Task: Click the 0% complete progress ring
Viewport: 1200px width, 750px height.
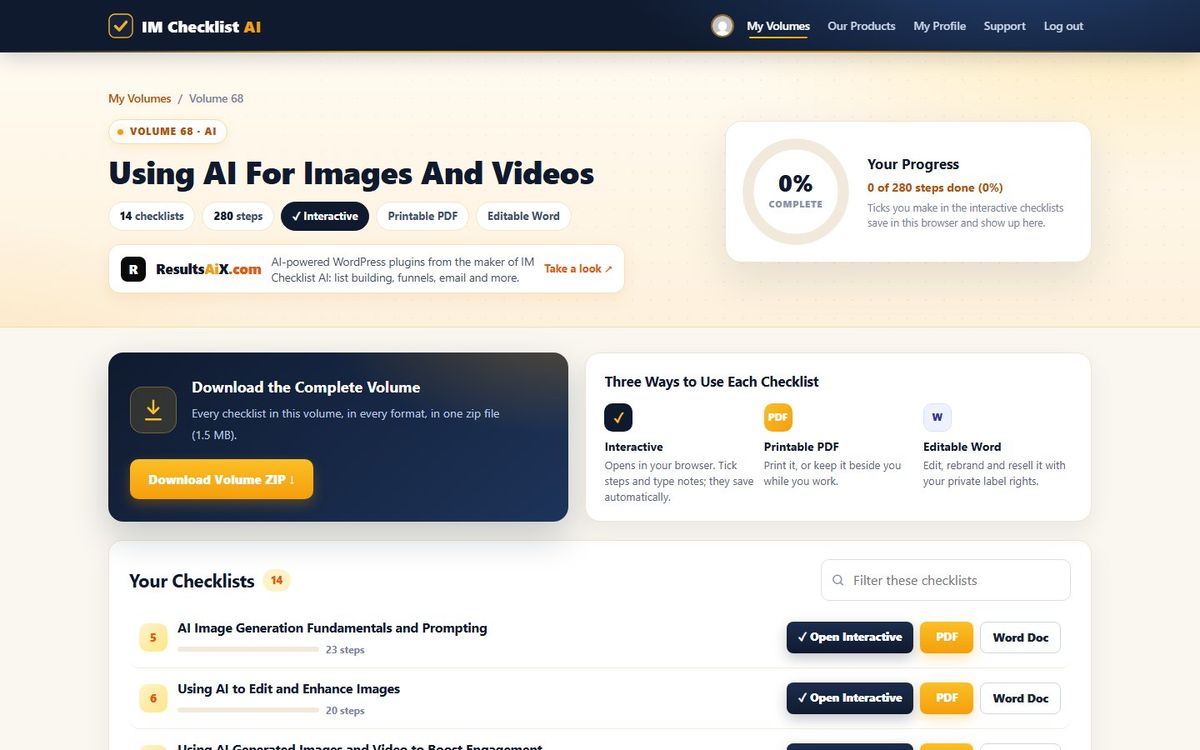Action: pyautogui.click(x=796, y=191)
